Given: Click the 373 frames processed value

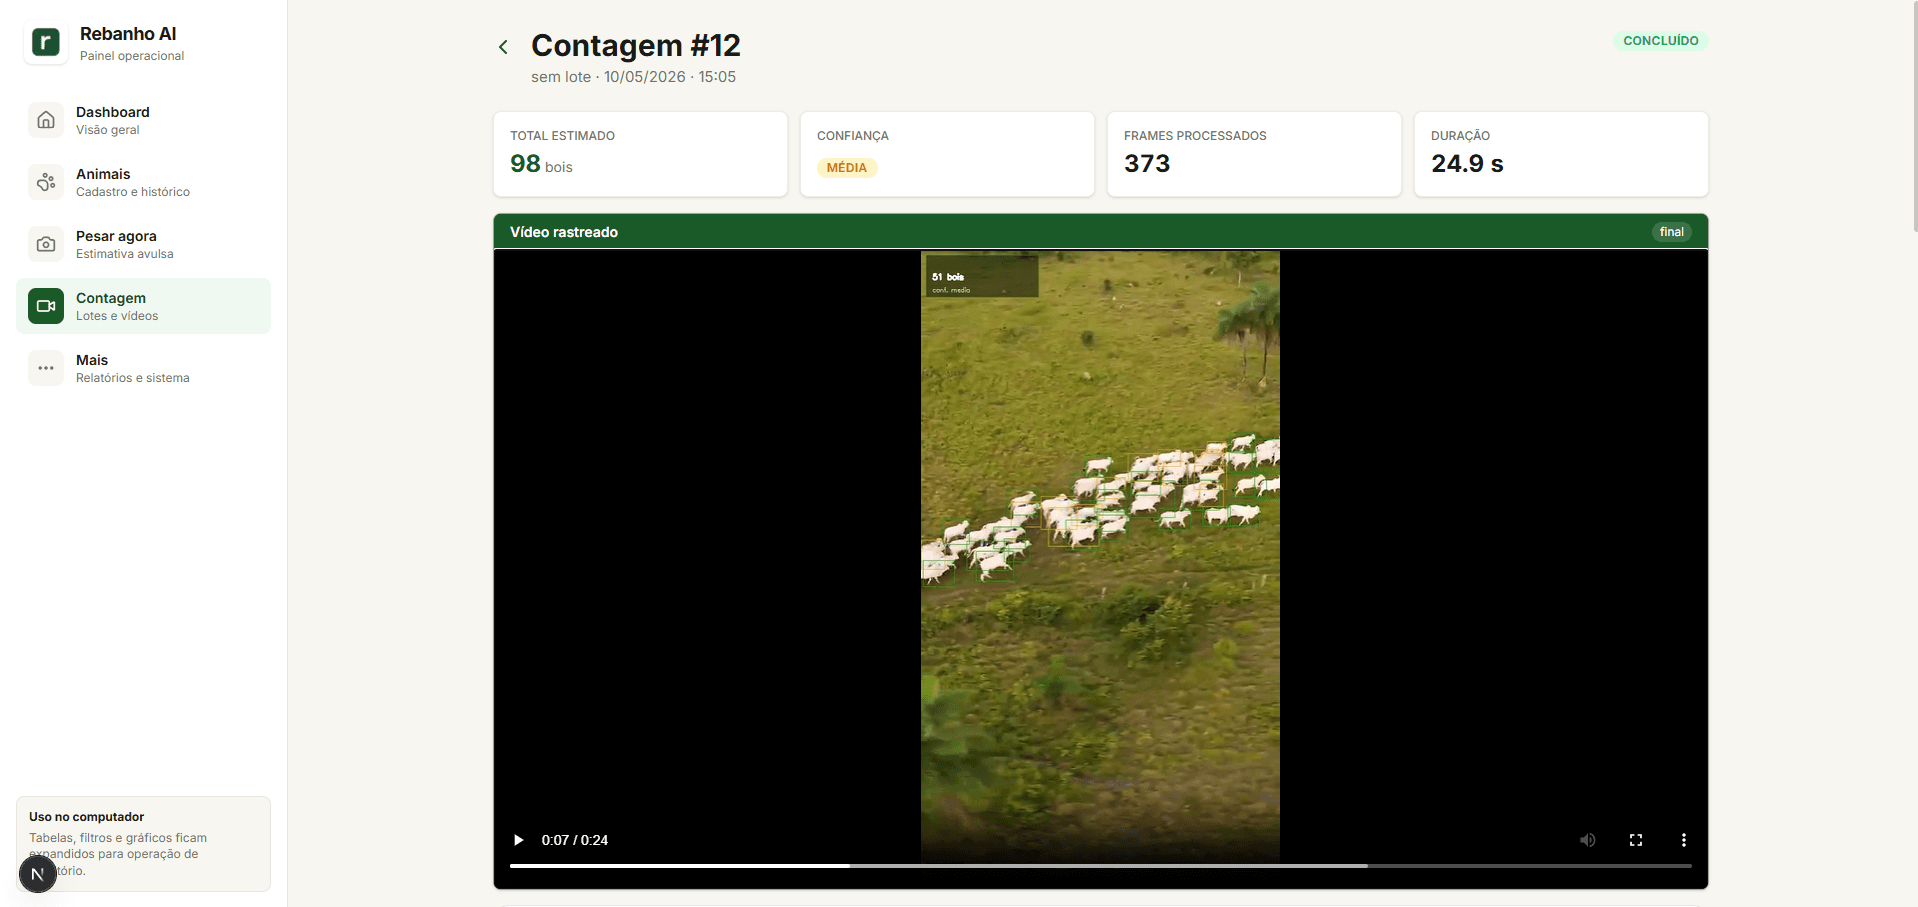Looking at the screenshot, I should pyautogui.click(x=1147, y=164).
